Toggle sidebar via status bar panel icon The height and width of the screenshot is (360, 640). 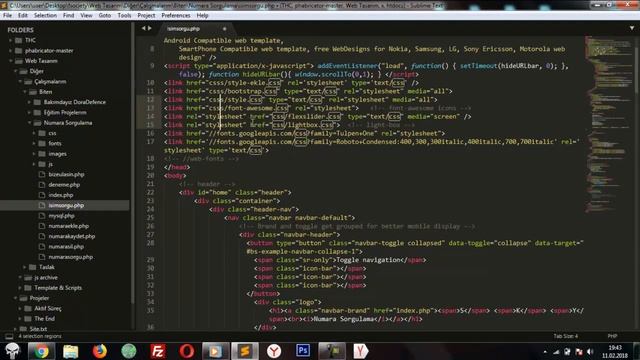pos(9,336)
